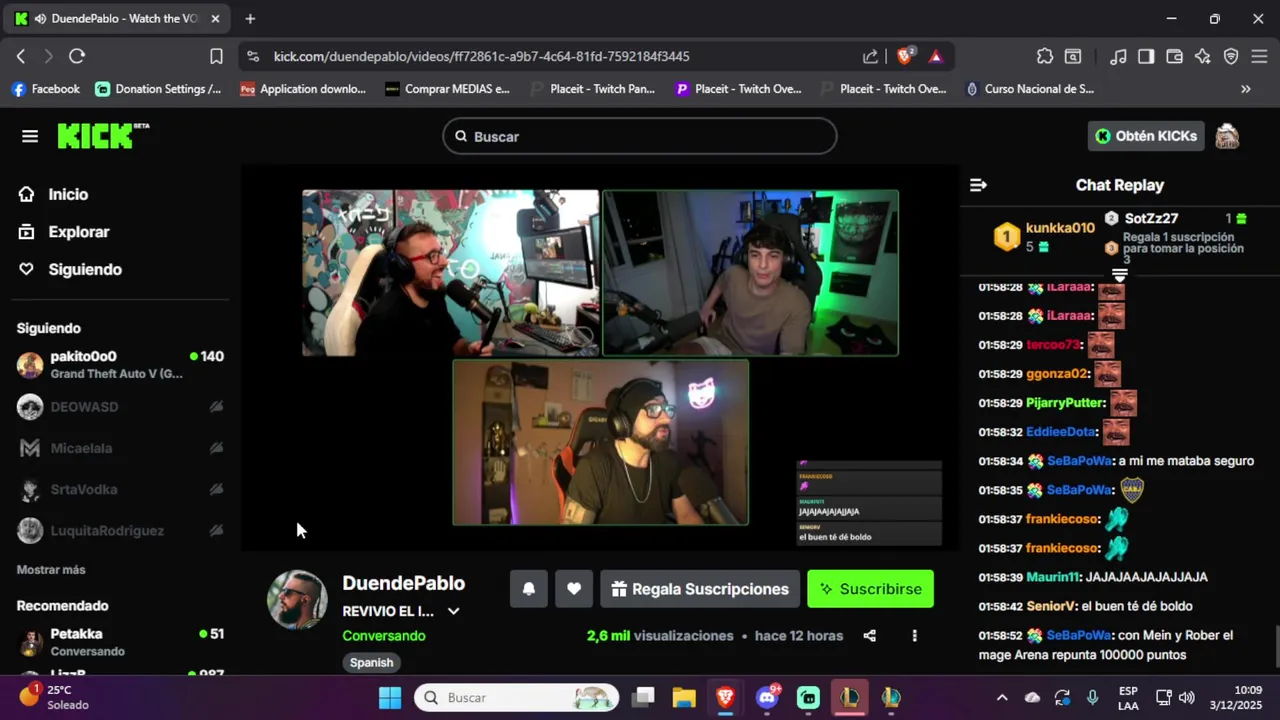This screenshot has height=720, width=1280.
Task: Click the chat replay scrollbar
Action: [x=1276, y=646]
